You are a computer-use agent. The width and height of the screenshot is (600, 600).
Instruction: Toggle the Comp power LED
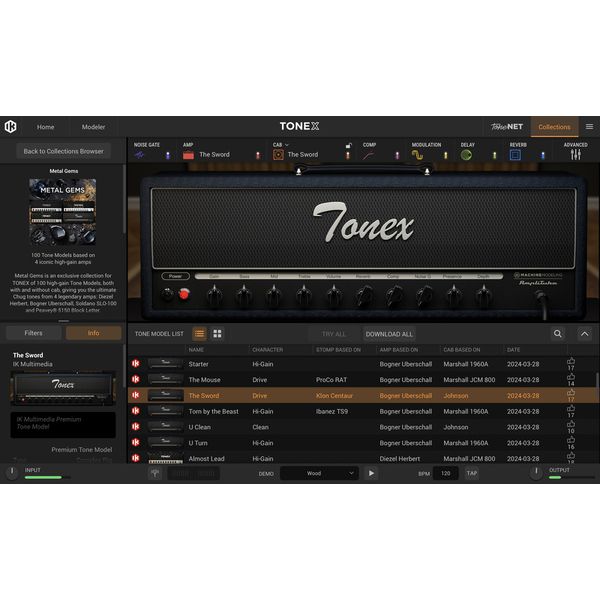[x=397, y=155]
